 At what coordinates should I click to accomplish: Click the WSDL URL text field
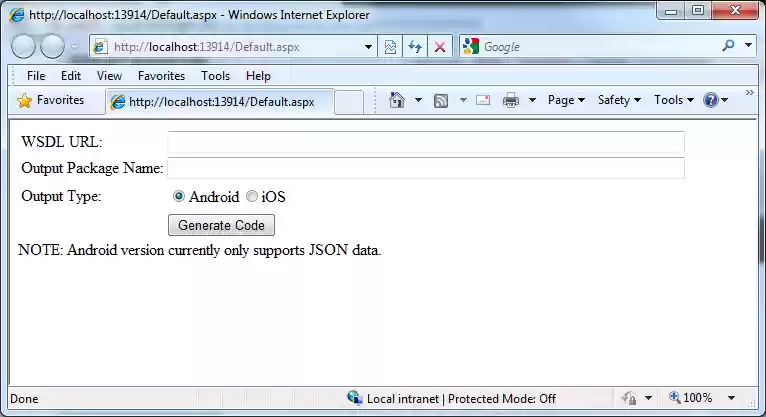click(426, 142)
